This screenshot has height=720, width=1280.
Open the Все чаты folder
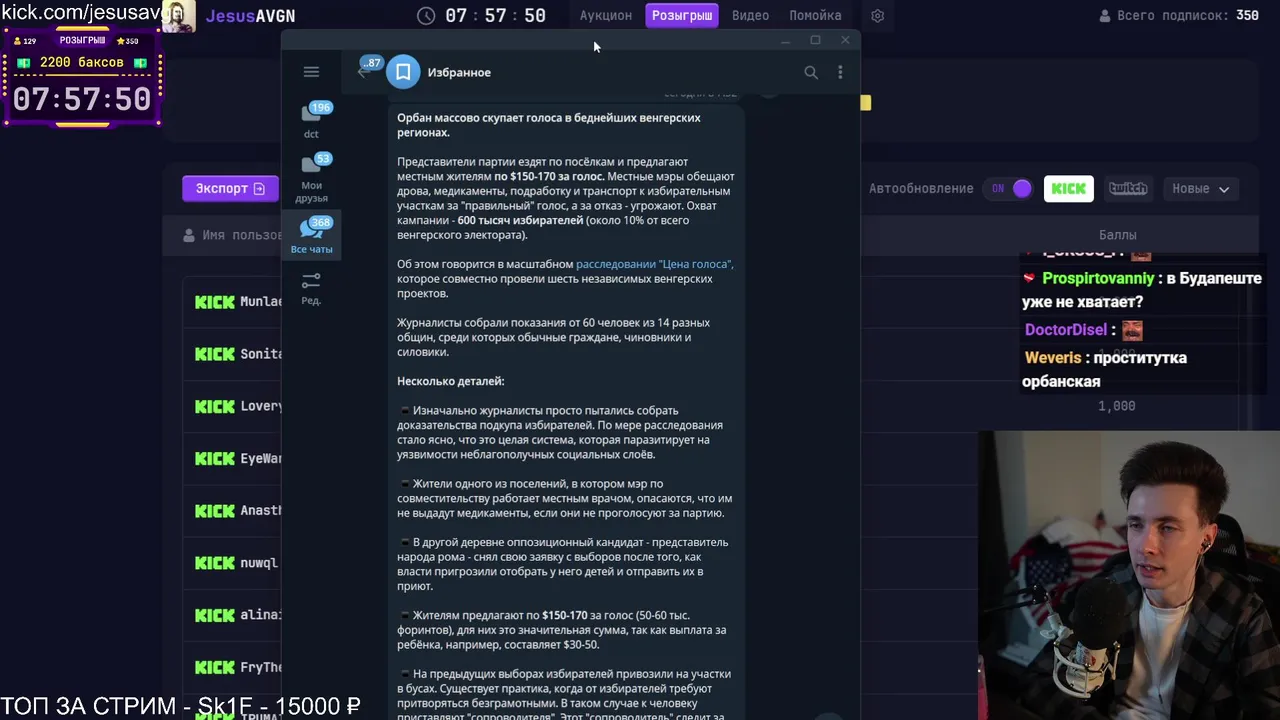point(311,237)
